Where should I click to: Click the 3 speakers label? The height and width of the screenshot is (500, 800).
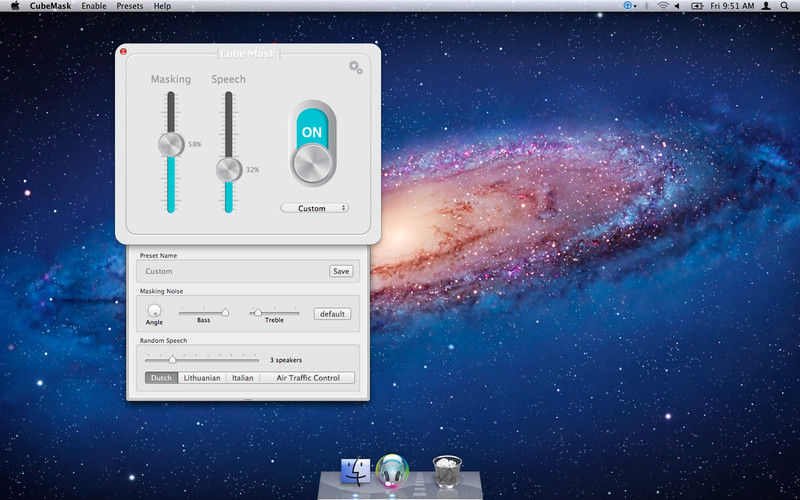tap(286, 360)
